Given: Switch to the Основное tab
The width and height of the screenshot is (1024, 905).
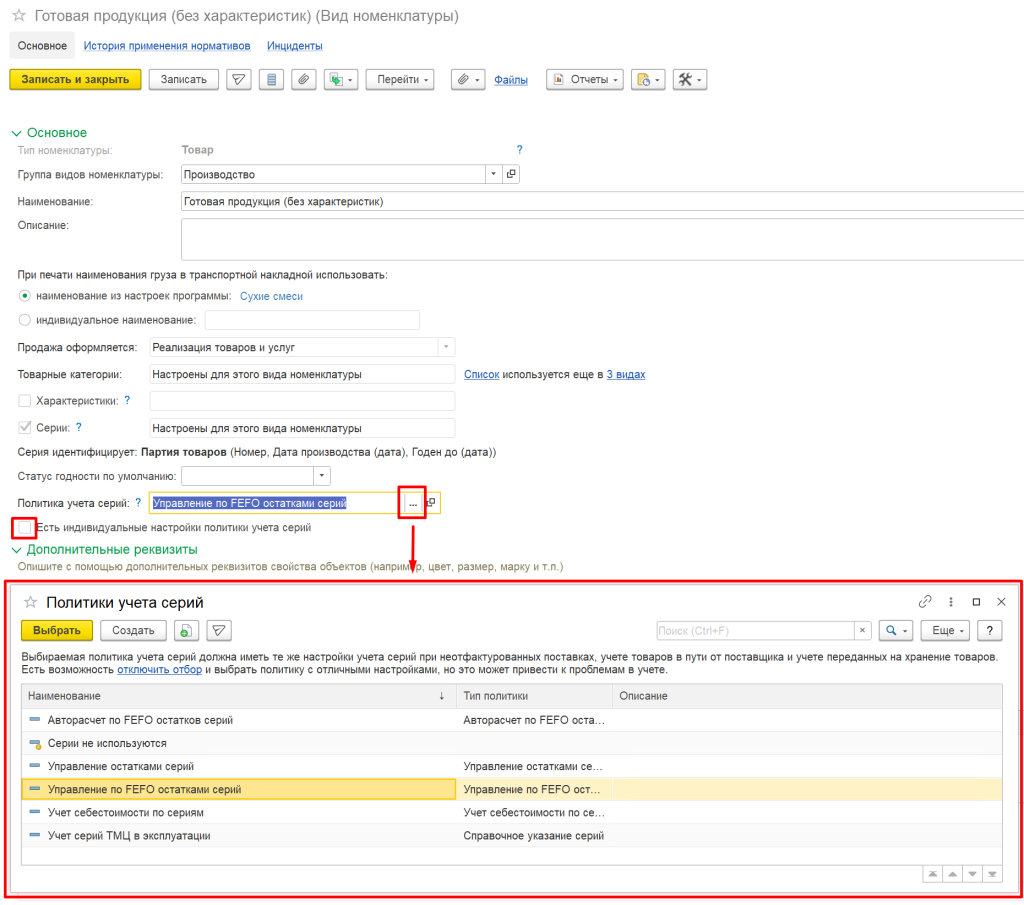Looking at the screenshot, I should [42, 46].
